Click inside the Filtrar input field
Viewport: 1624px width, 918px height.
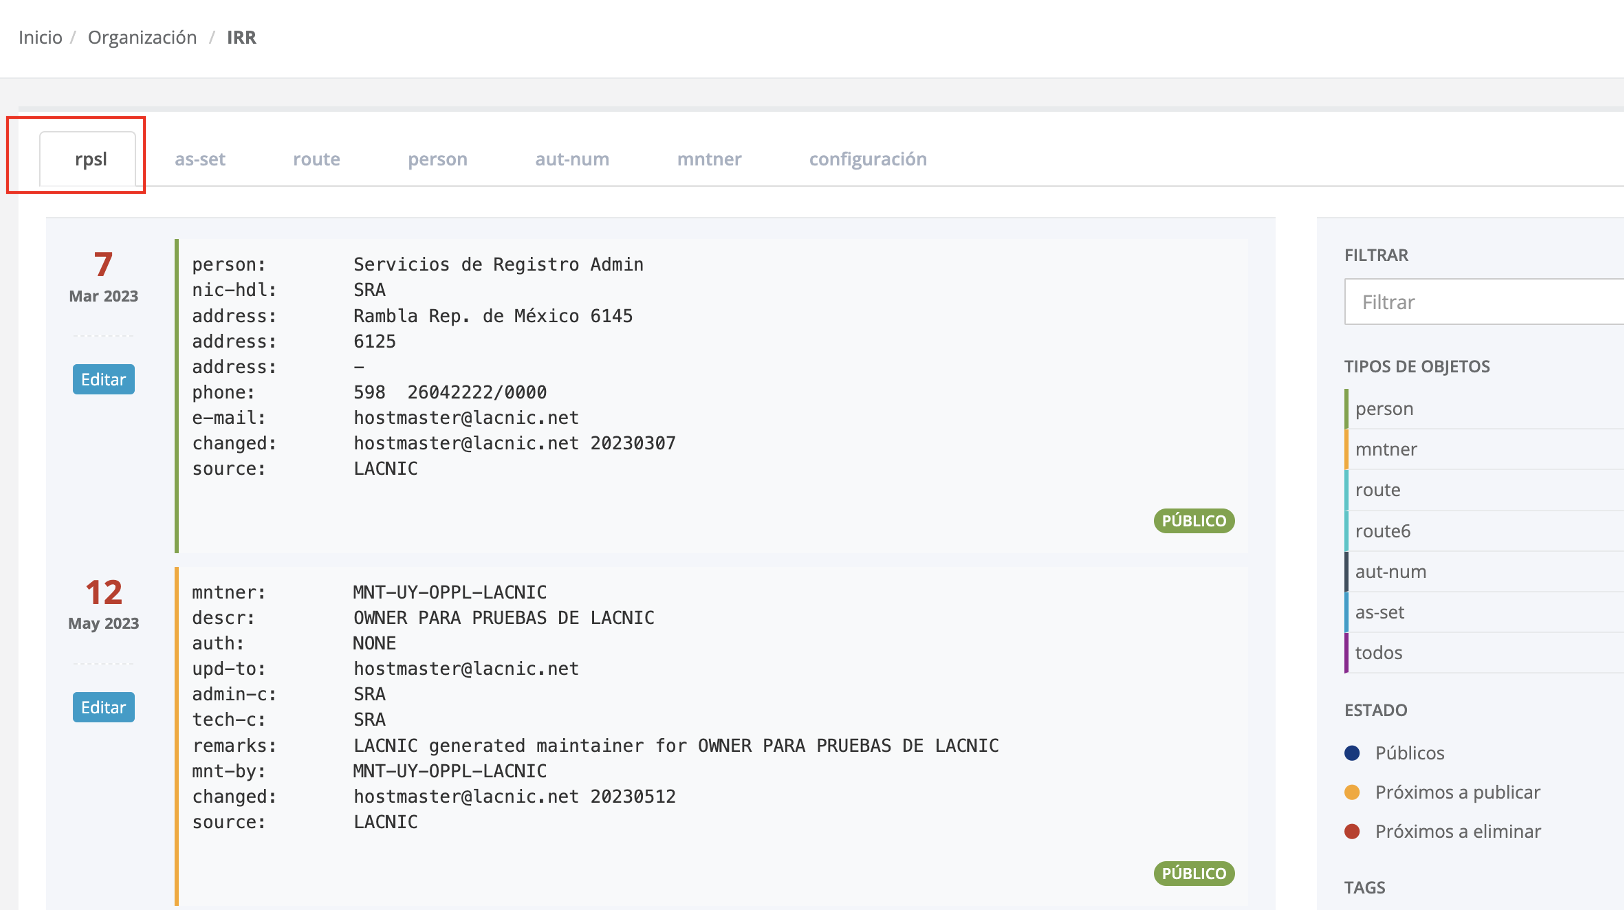click(1482, 302)
